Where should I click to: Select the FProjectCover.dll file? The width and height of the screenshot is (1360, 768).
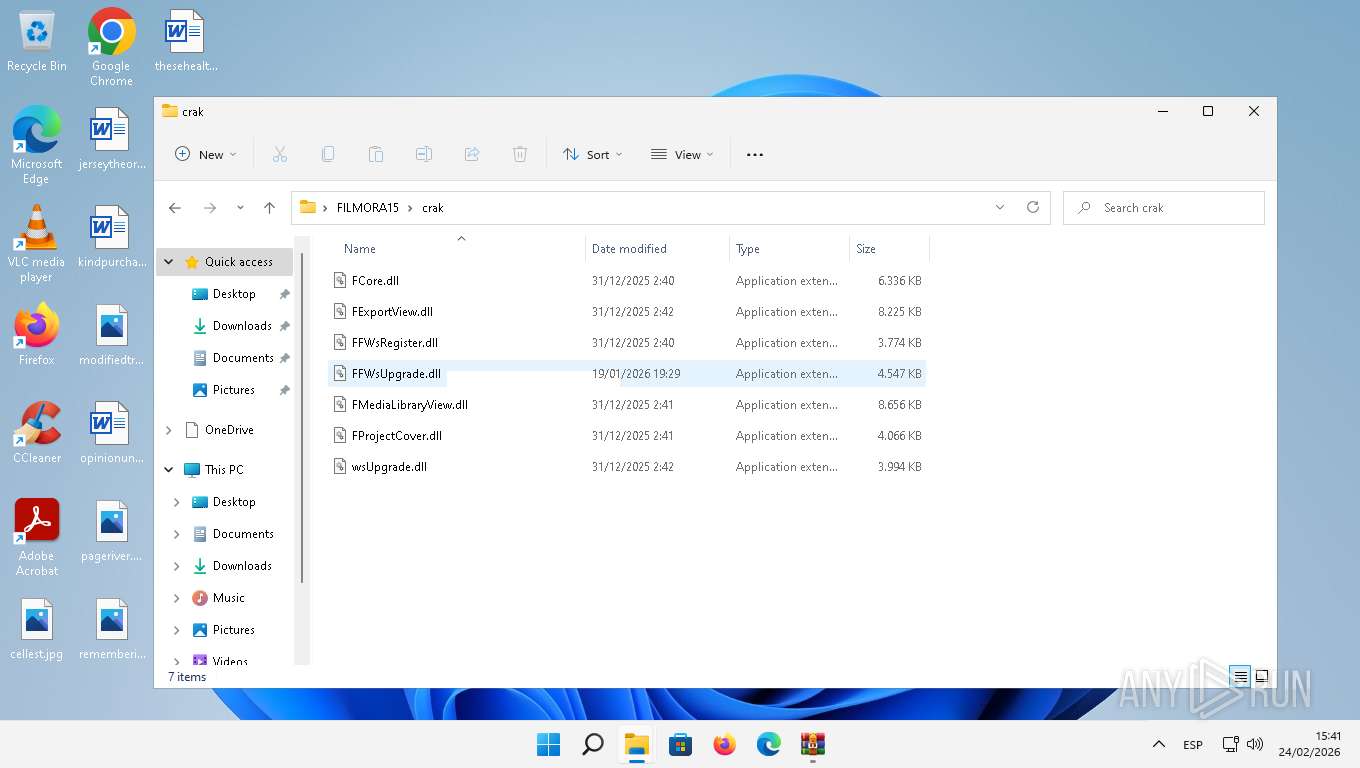[628, 436]
